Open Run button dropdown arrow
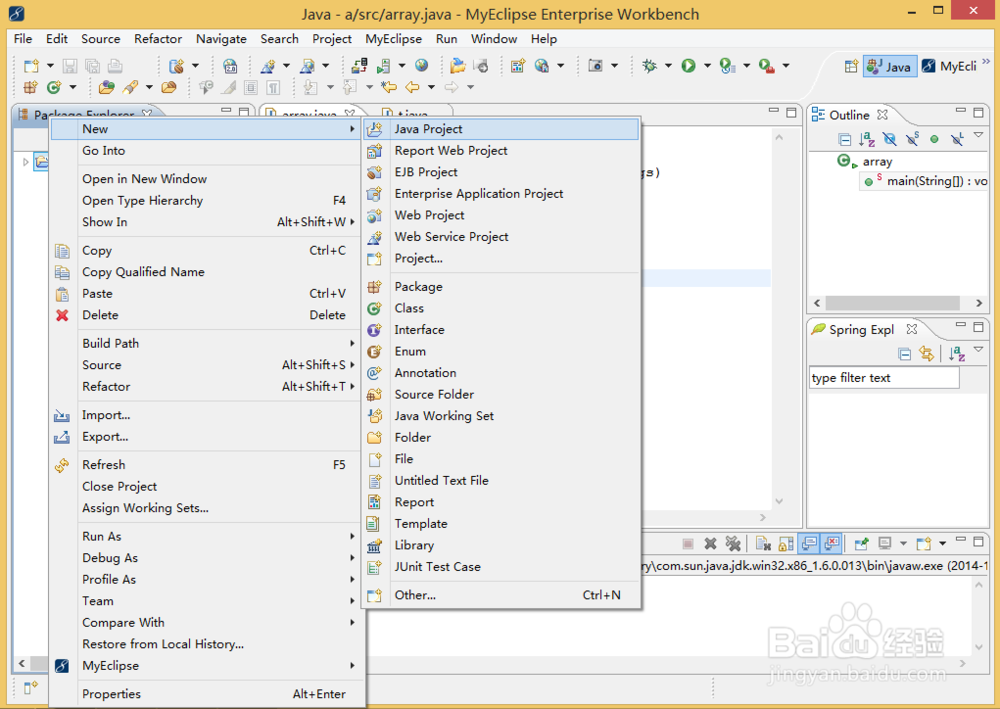 tap(707, 66)
